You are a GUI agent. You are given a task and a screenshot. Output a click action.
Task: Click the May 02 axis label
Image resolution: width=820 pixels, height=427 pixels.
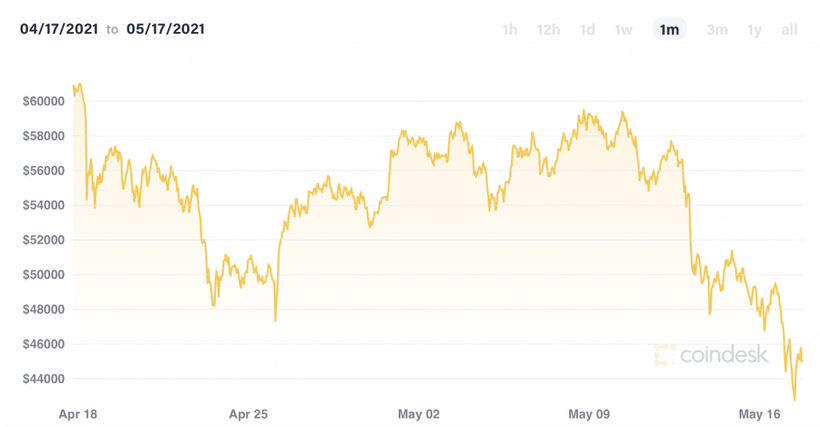pos(418,413)
